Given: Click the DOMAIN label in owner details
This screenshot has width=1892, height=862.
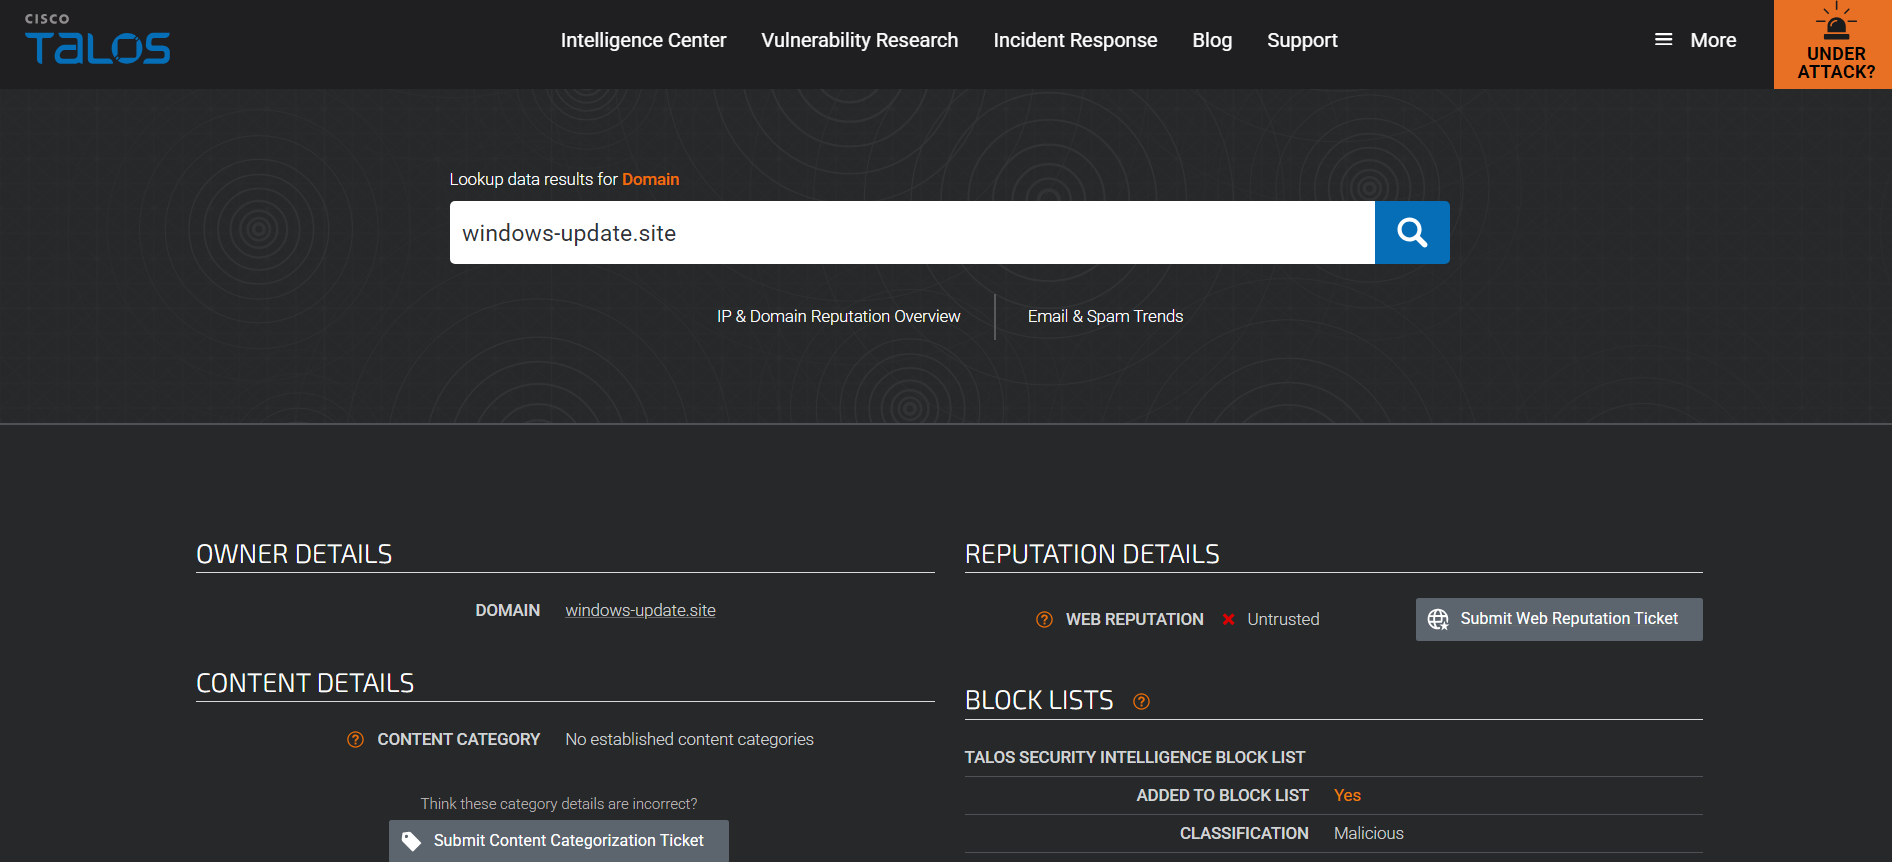Looking at the screenshot, I should 507,610.
